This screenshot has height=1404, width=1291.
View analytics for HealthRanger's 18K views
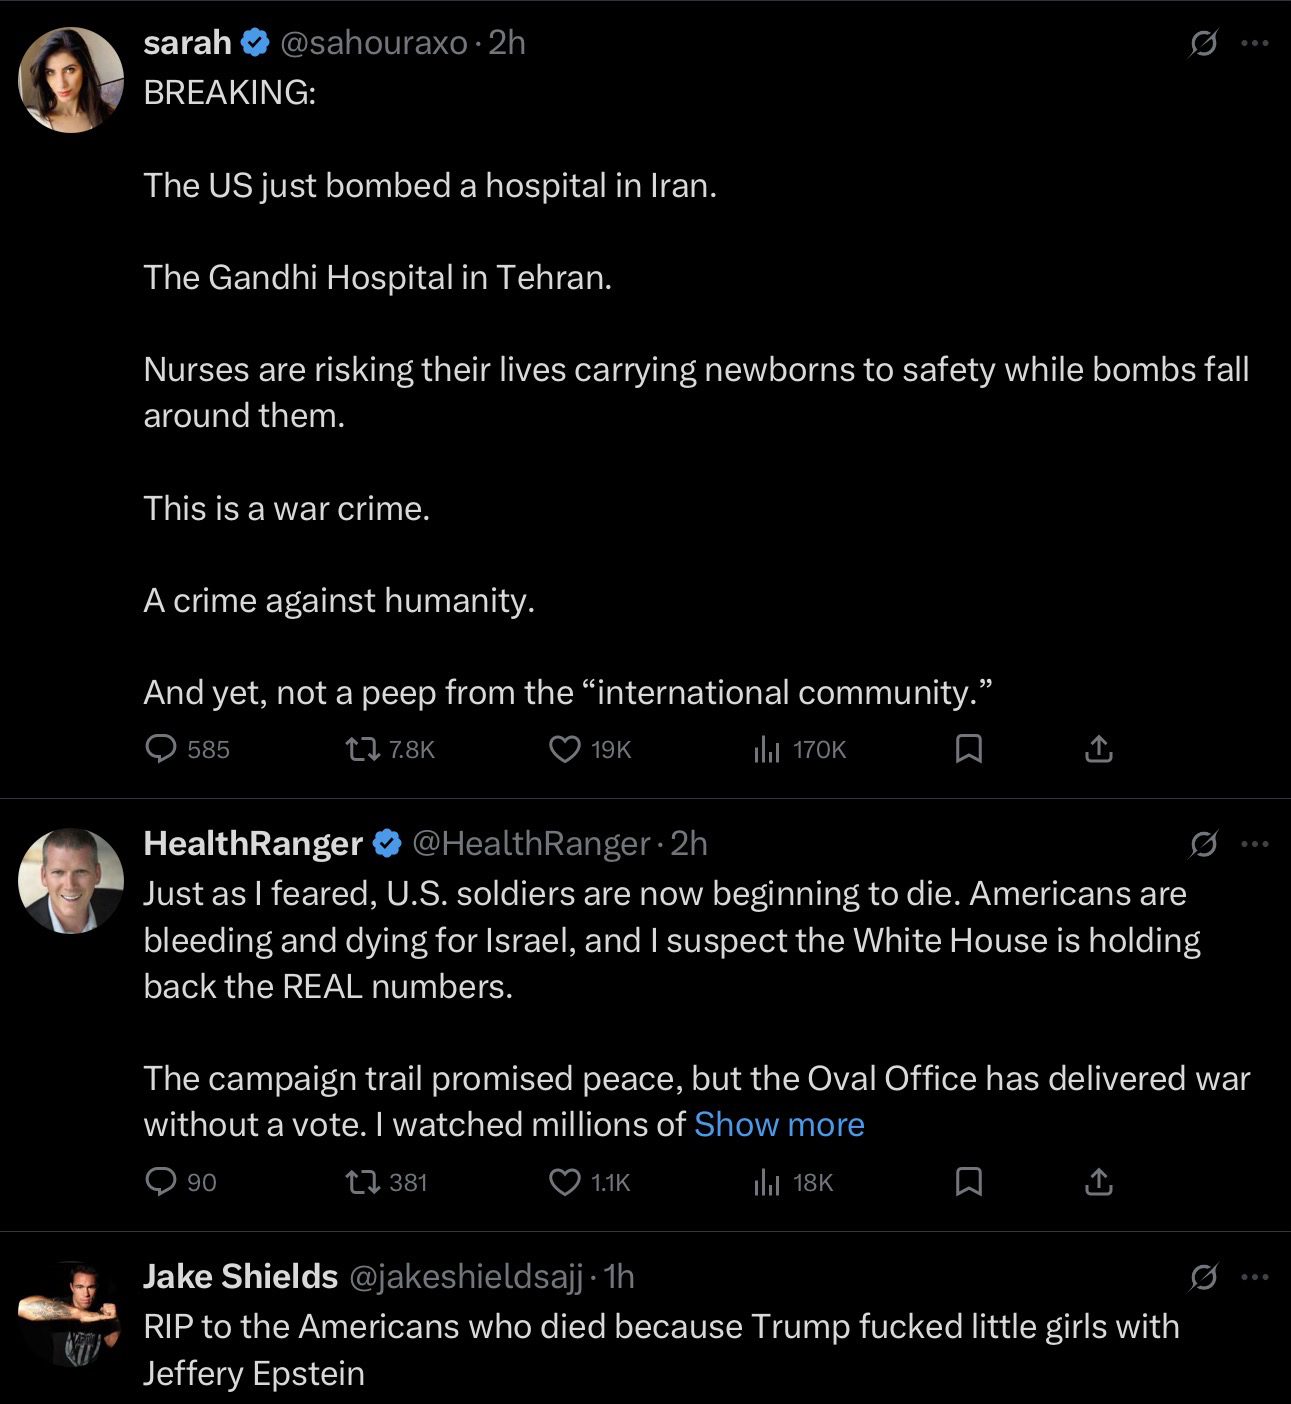[766, 1183]
